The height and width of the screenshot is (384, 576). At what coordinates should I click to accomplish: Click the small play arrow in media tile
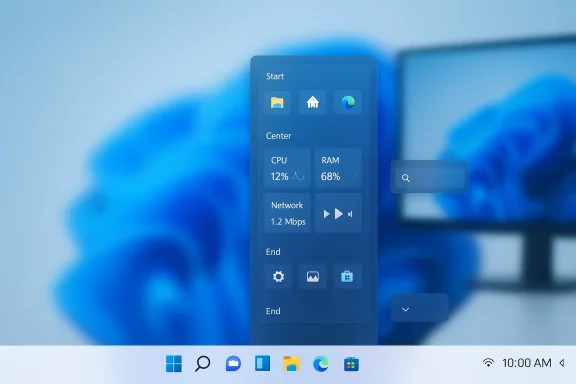(x=326, y=214)
